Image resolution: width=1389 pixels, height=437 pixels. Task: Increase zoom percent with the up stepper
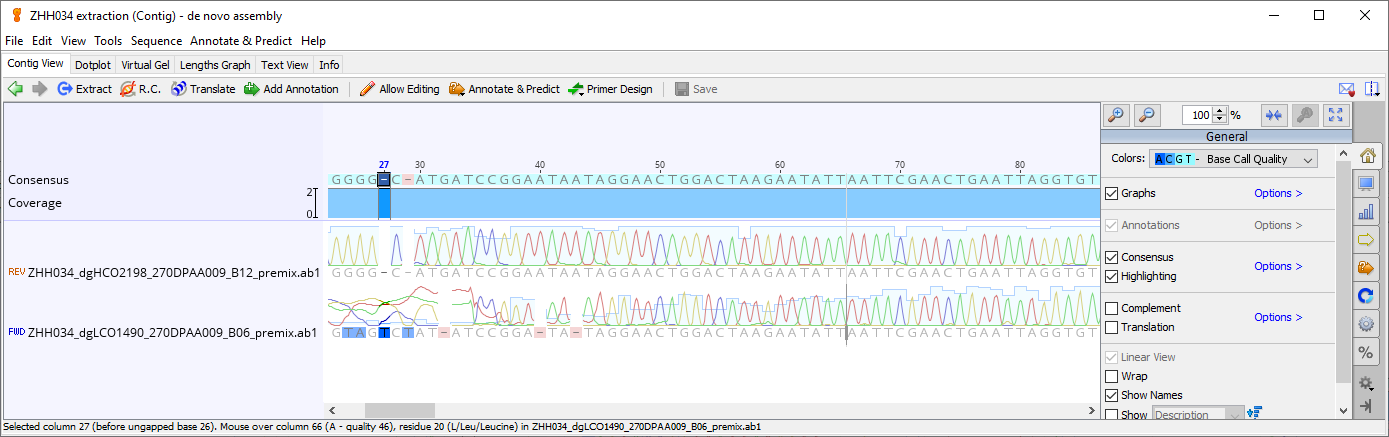coord(1221,111)
